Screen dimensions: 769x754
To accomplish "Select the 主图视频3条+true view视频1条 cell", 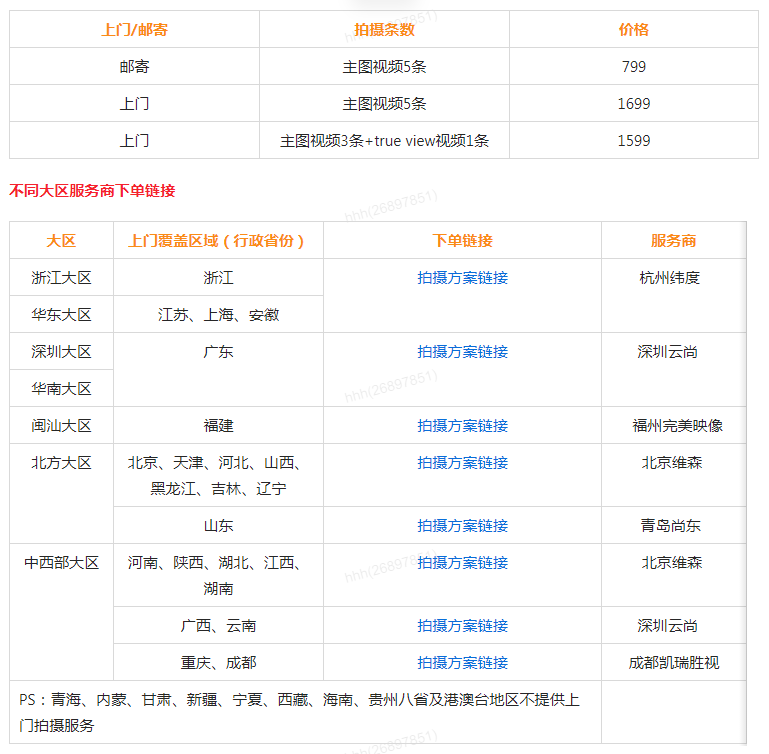I will pos(384,141).
